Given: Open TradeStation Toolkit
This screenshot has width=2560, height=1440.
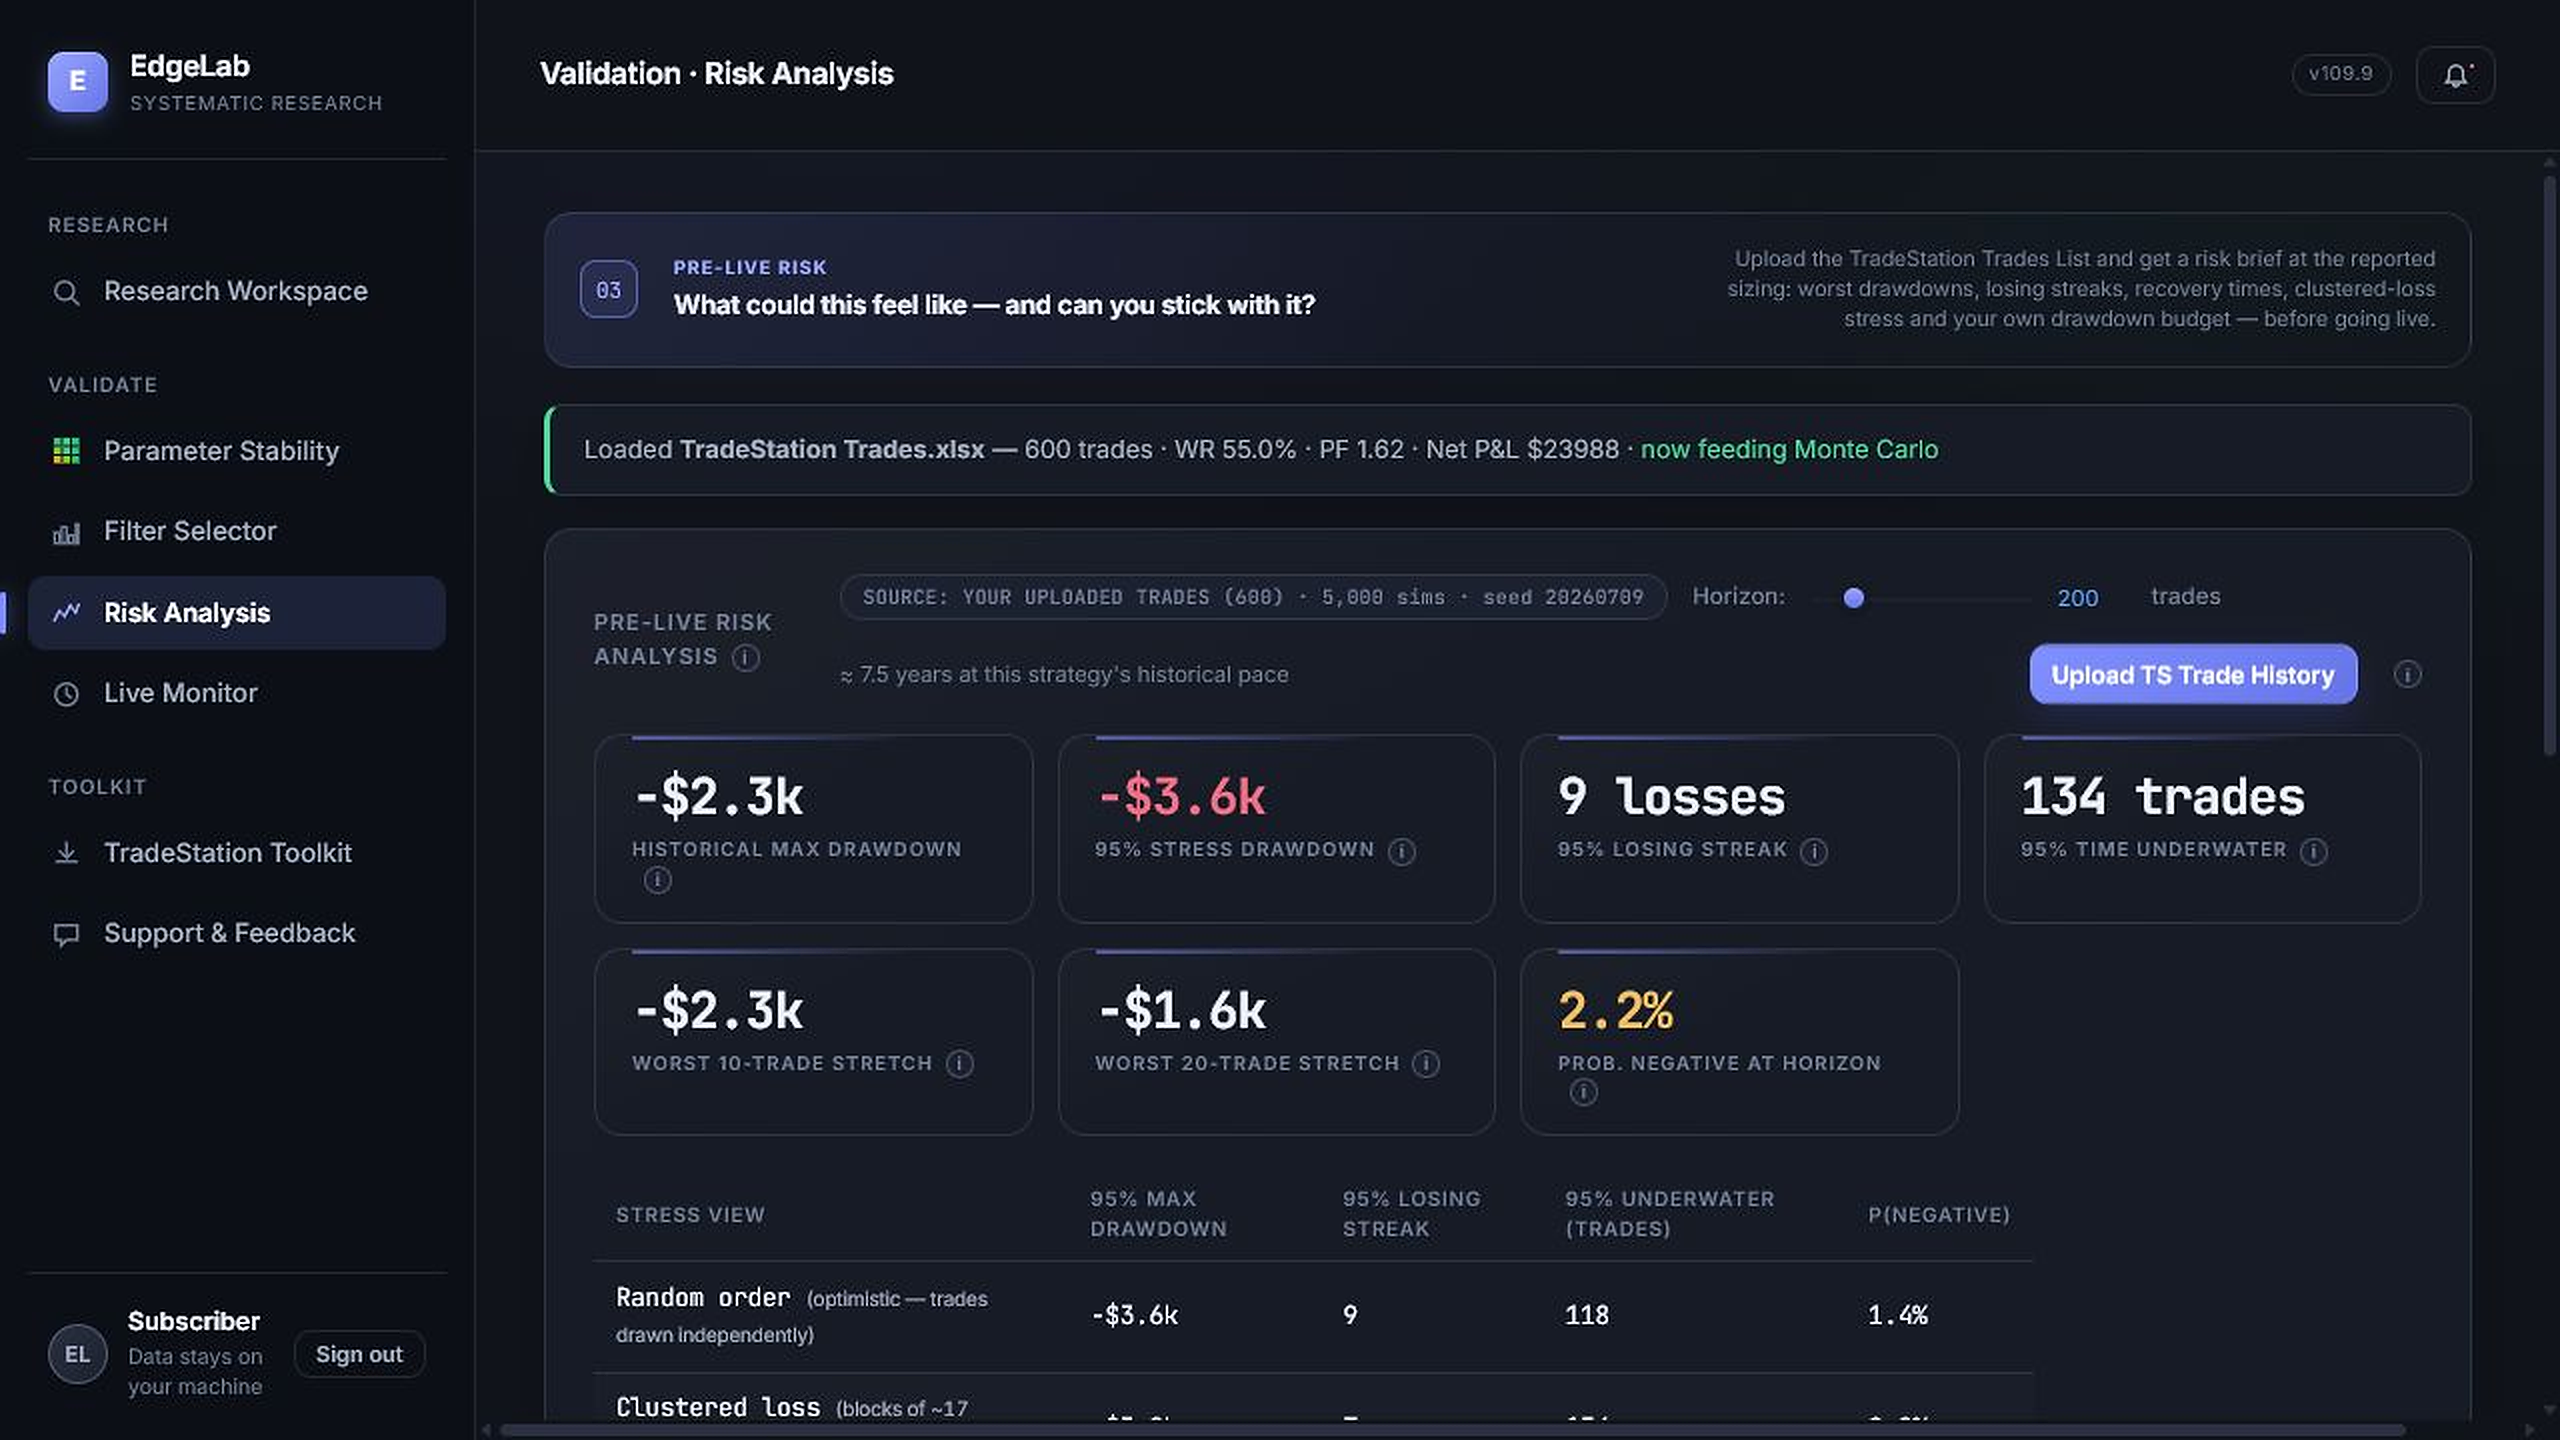Looking at the screenshot, I should tap(236, 853).
